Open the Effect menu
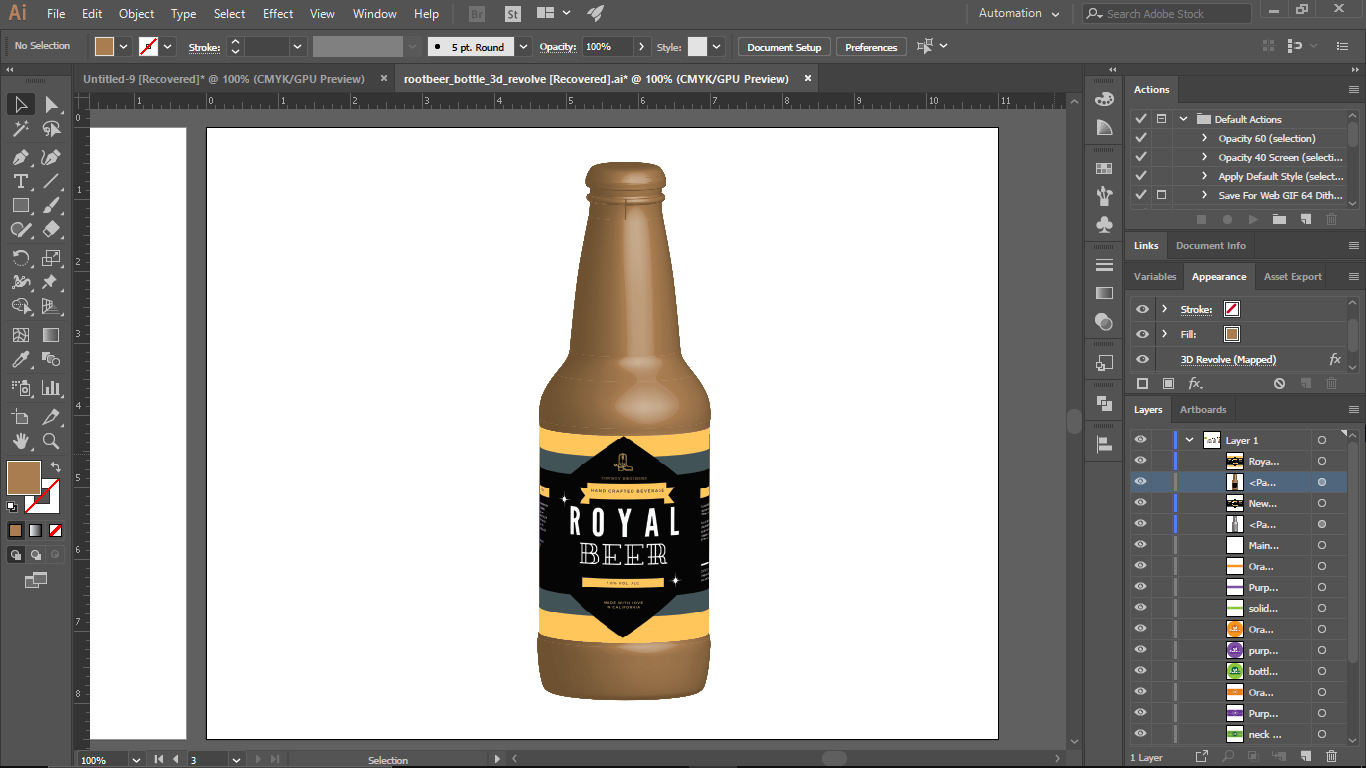 [278, 14]
